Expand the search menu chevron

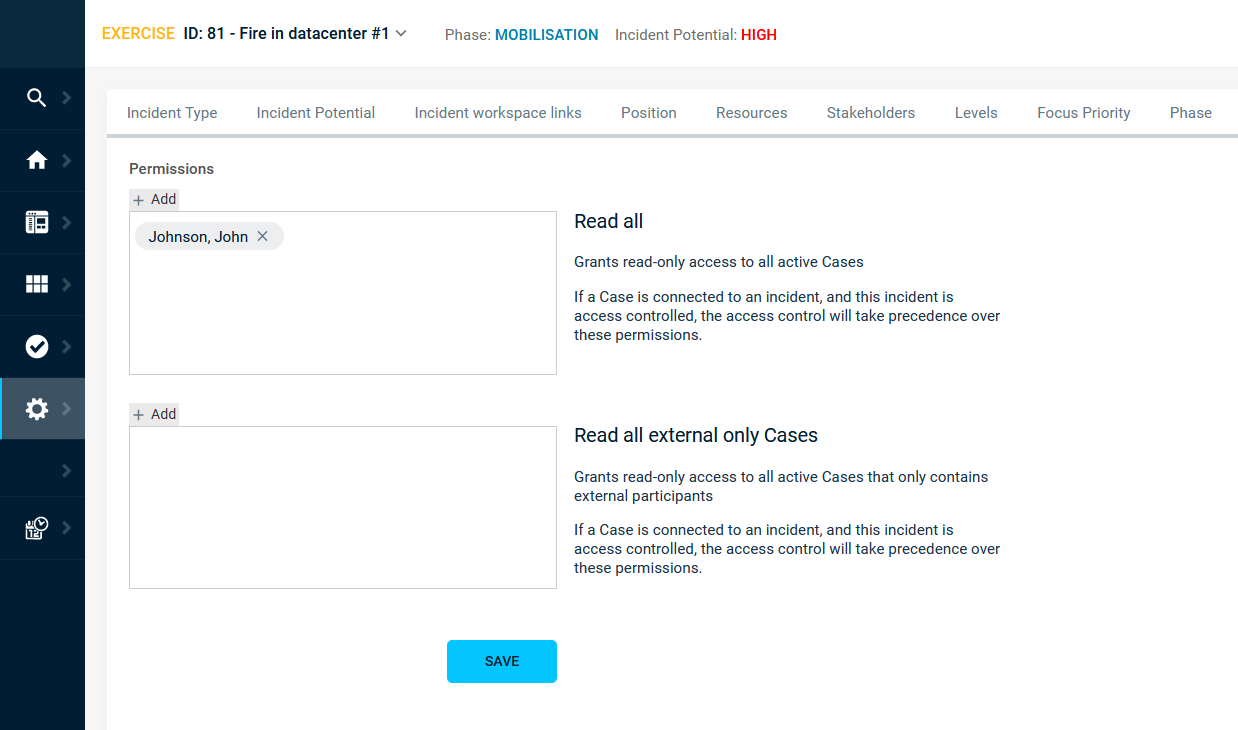pyautogui.click(x=66, y=97)
